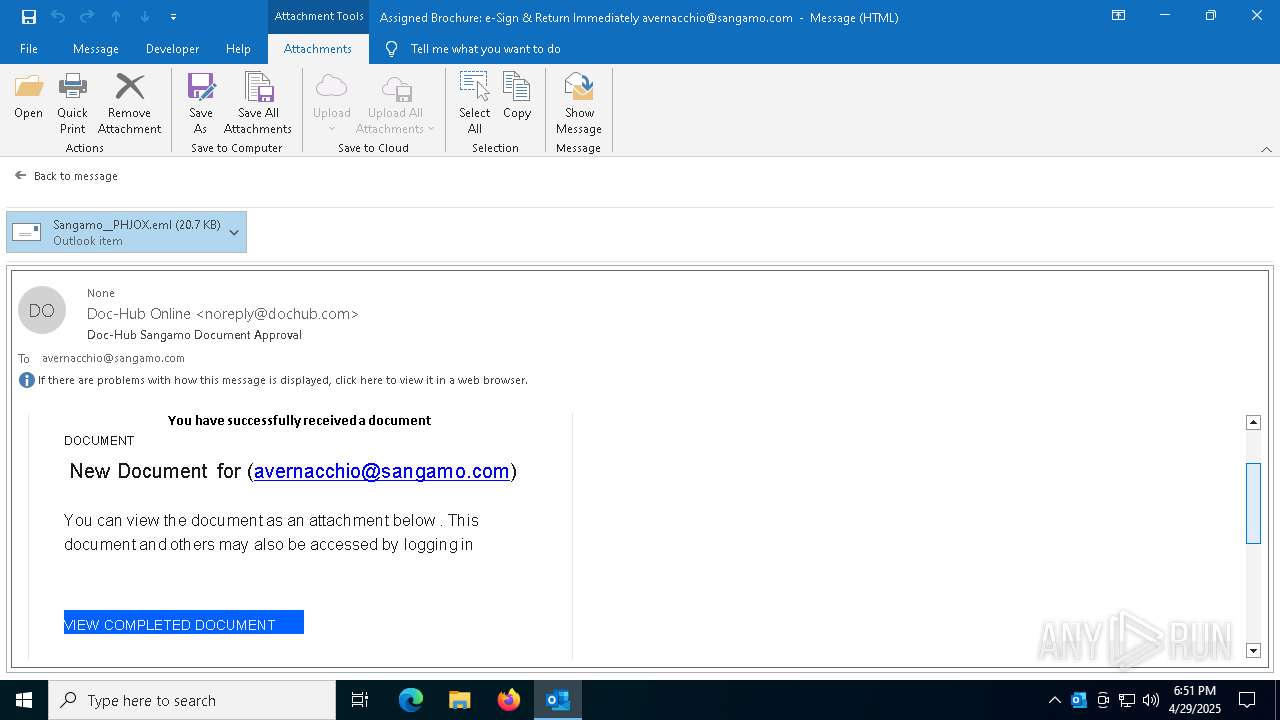Click VIEW COMPLETED DOCUMENT button
1280x720 pixels.
[184, 623]
